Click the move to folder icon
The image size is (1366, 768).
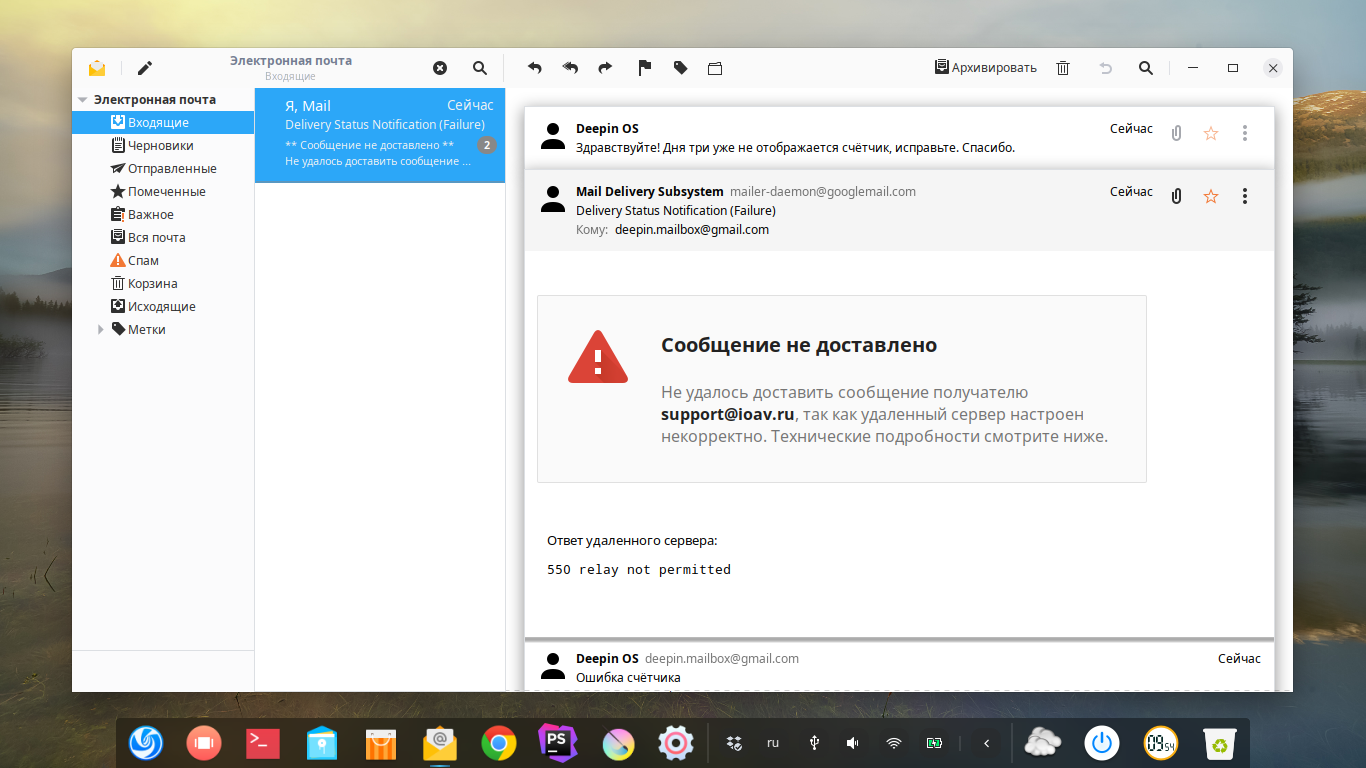[x=715, y=68]
